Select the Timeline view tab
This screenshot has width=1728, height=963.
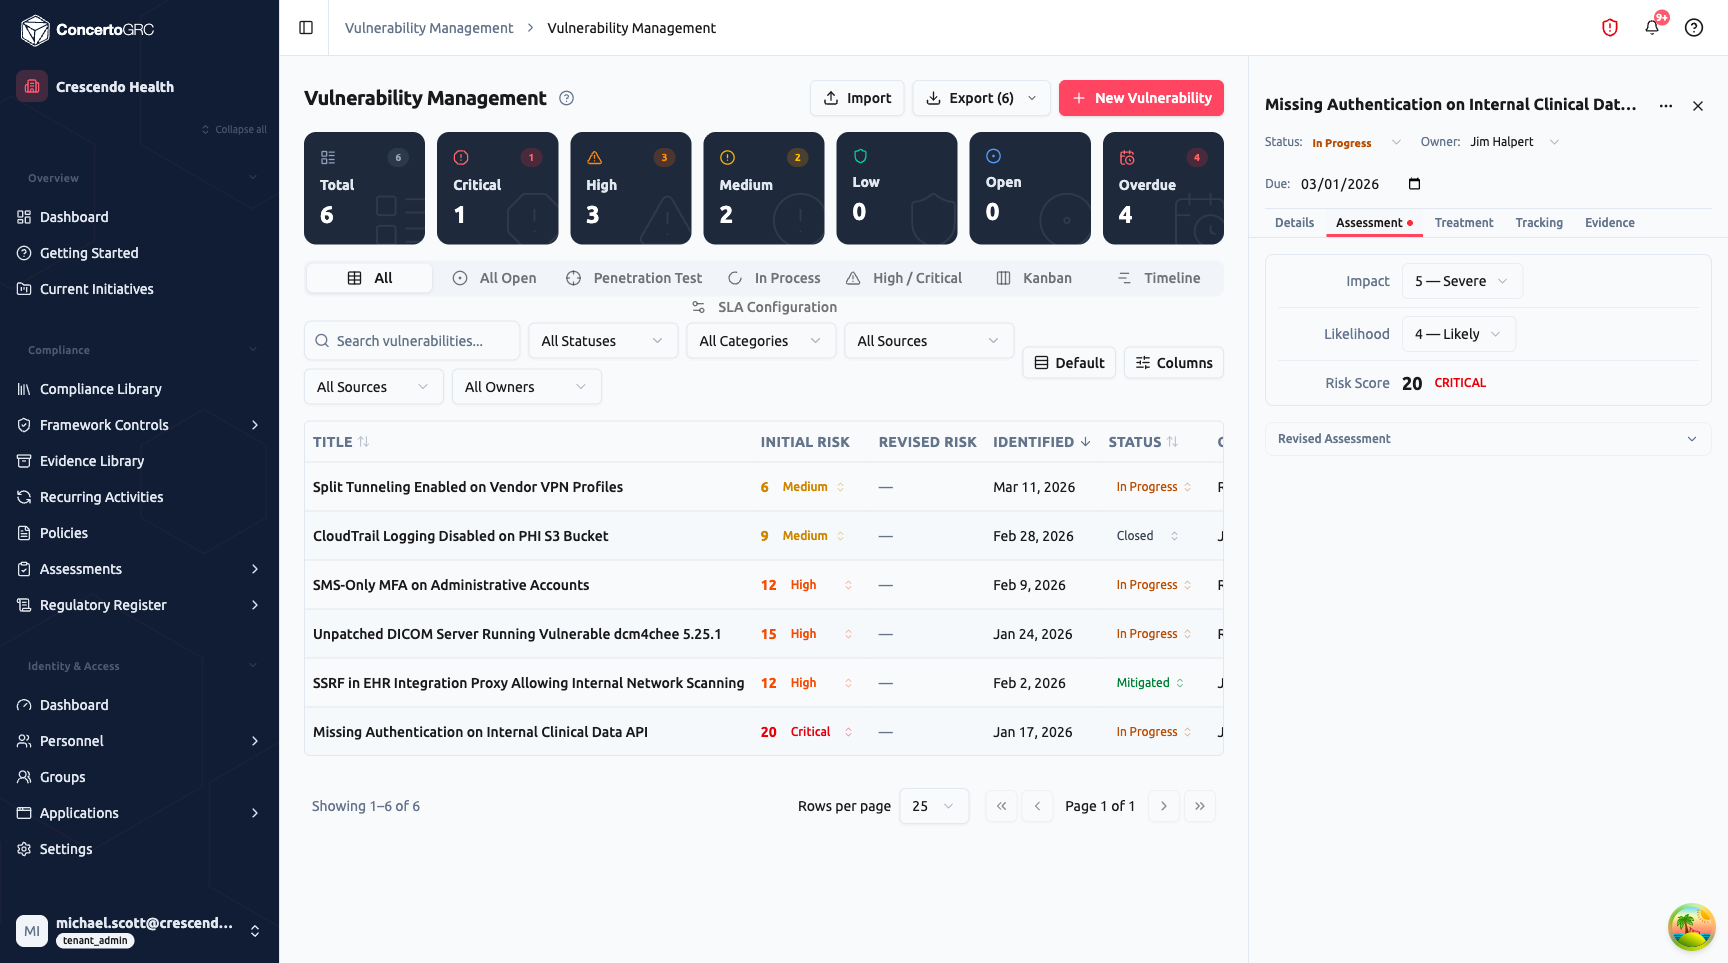coord(1159,278)
